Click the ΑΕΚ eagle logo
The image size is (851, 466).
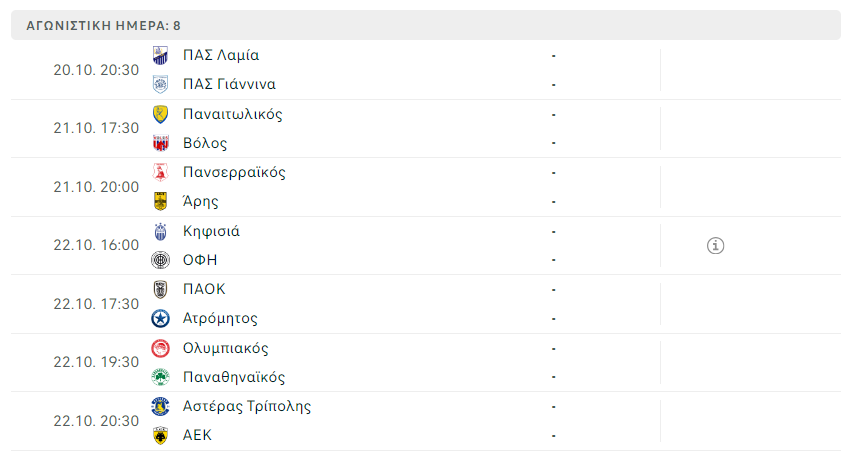tap(160, 436)
